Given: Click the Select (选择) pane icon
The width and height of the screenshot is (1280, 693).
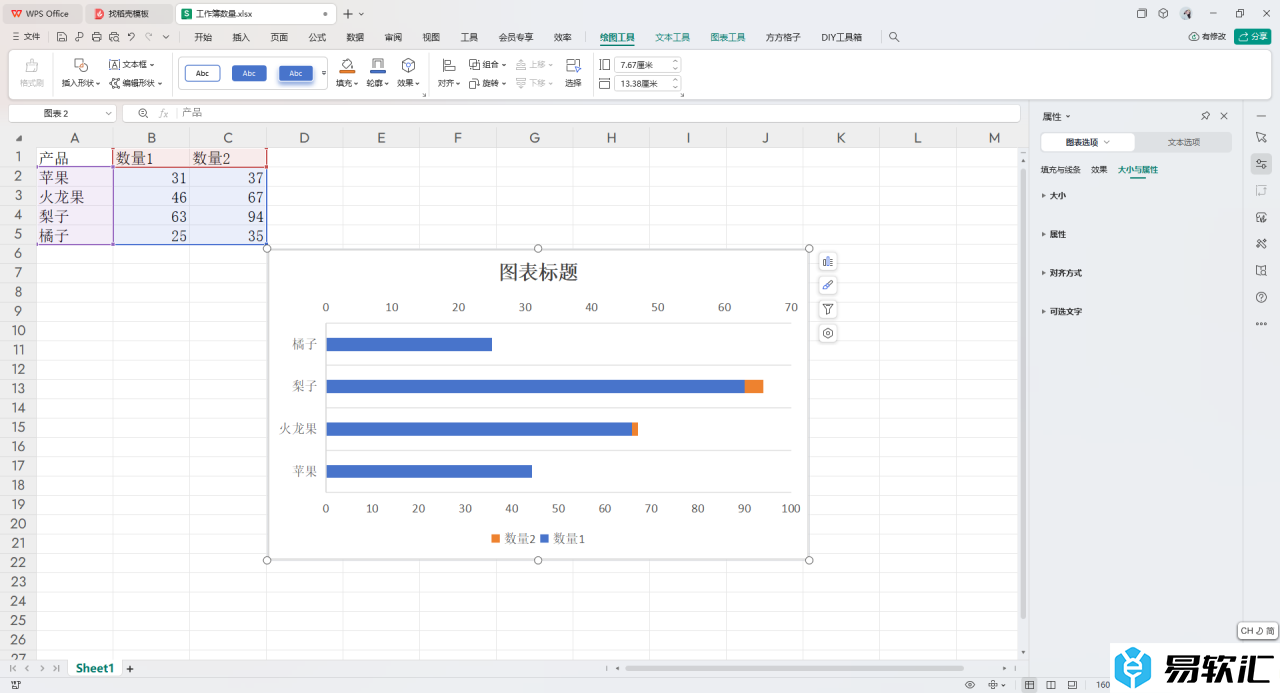Looking at the screenshot, I should pos(573,73).
